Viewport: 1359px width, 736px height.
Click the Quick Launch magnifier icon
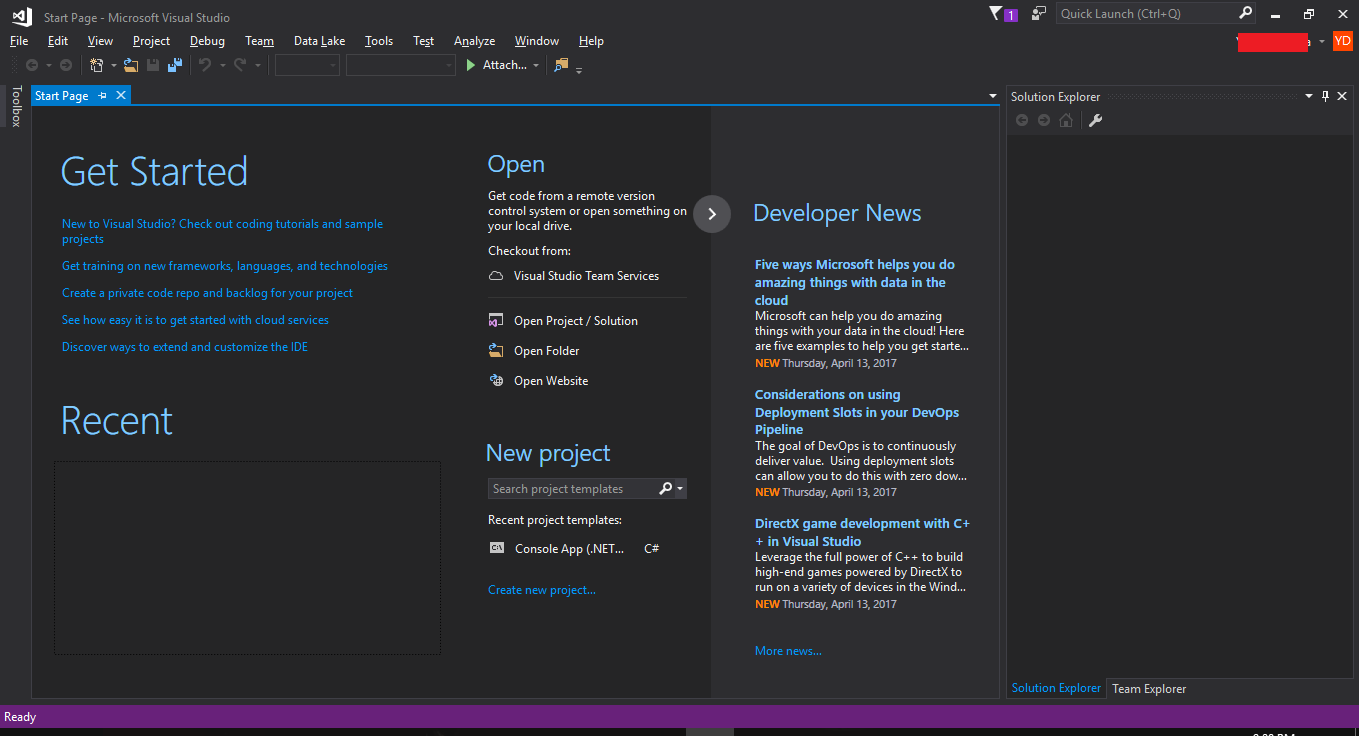(1245, 13)
